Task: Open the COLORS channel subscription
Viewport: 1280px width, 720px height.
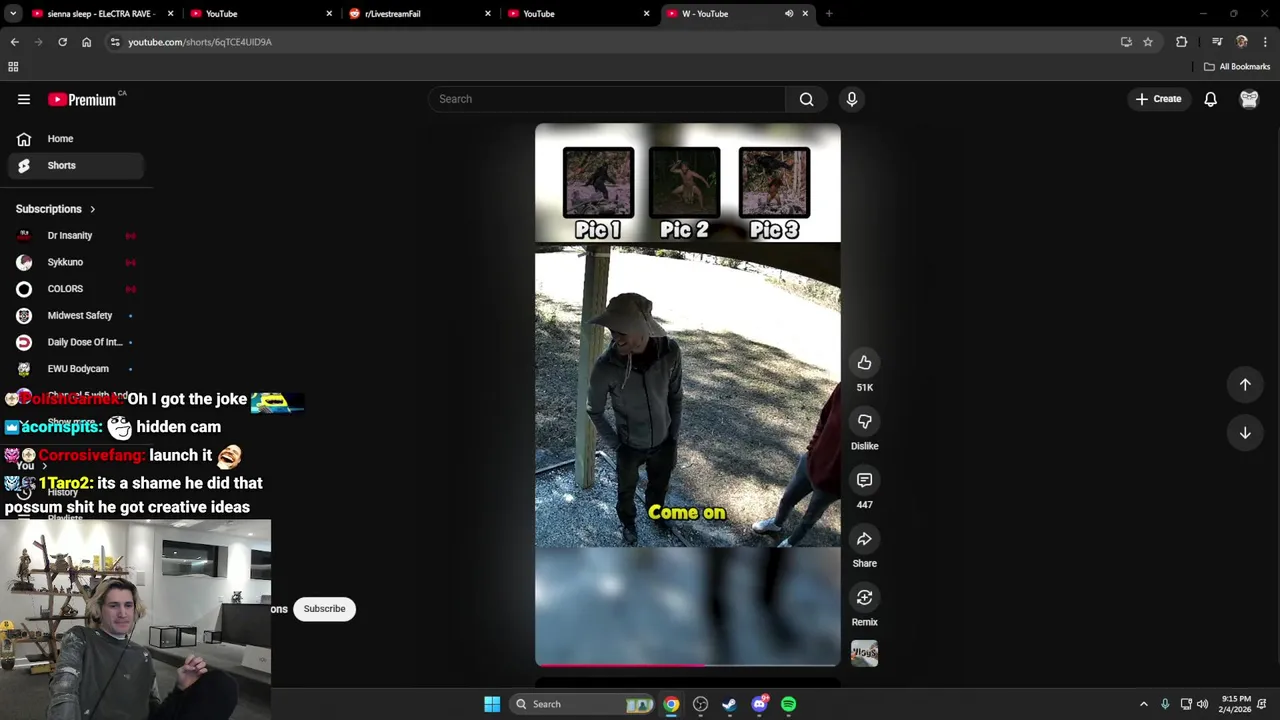Action: (x=76, y=289)
